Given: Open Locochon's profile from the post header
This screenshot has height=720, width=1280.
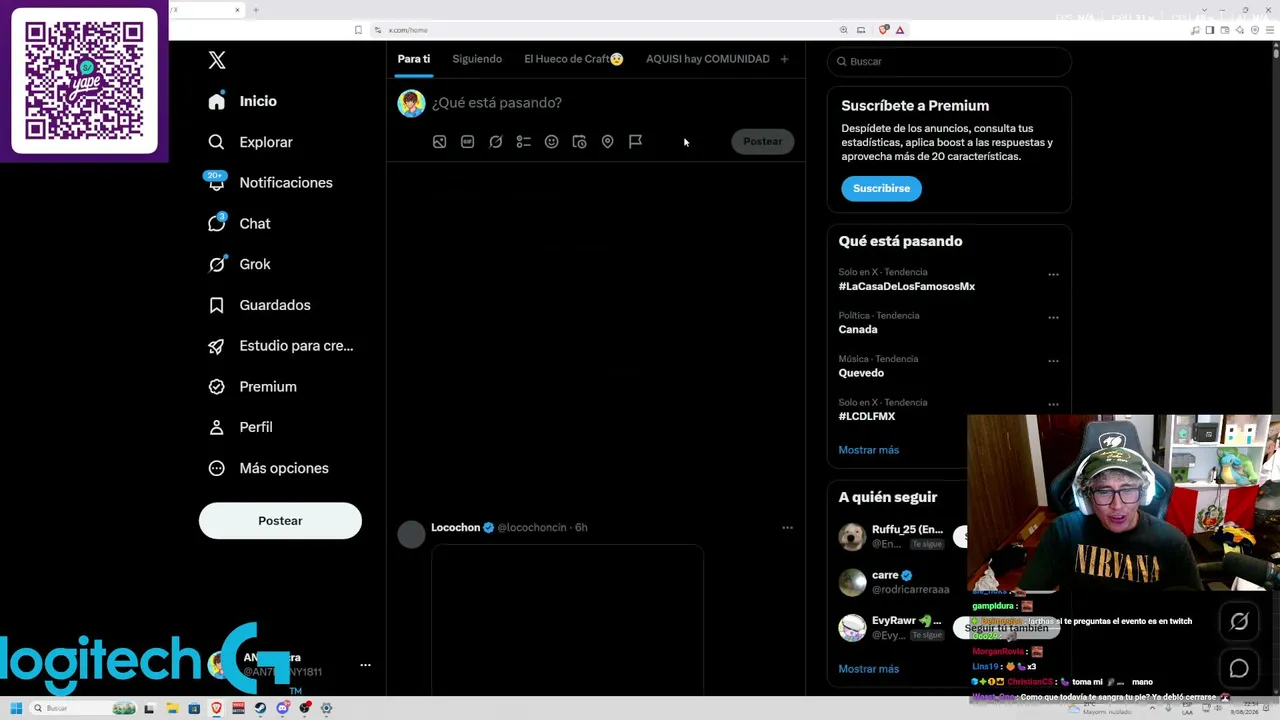Looking at the screenshot, I should (456, 528).
